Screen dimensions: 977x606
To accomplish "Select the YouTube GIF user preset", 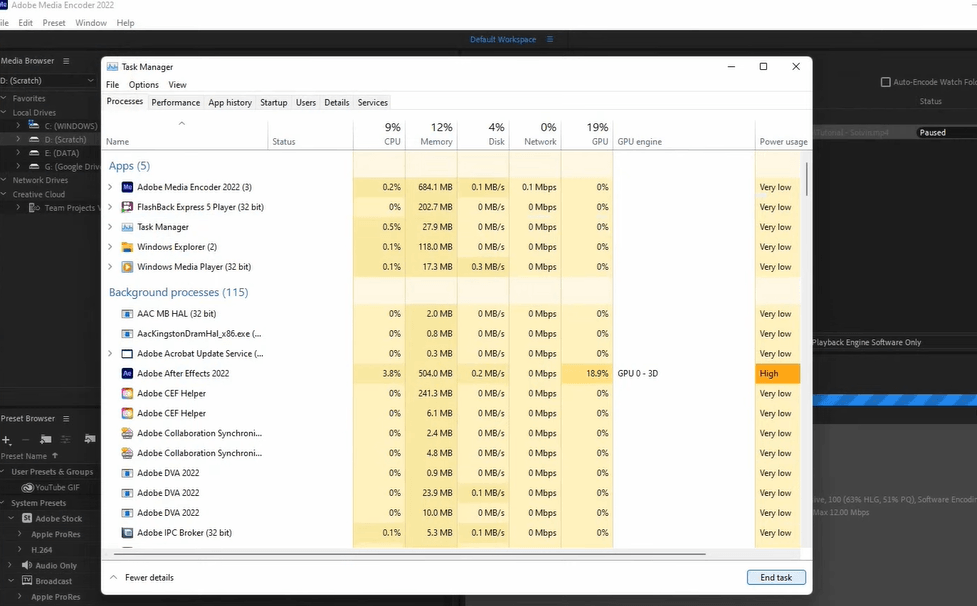I will (x=57, y=488).
